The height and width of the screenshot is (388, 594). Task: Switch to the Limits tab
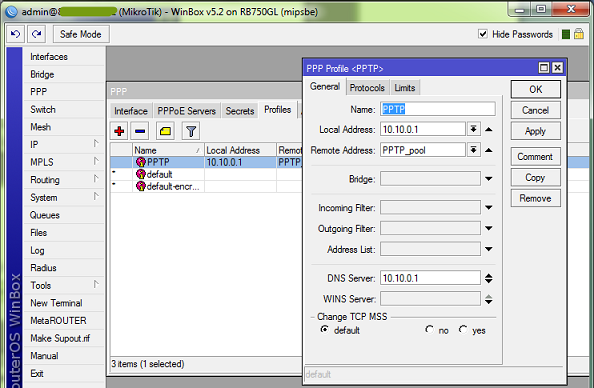[x=405, y=88]
